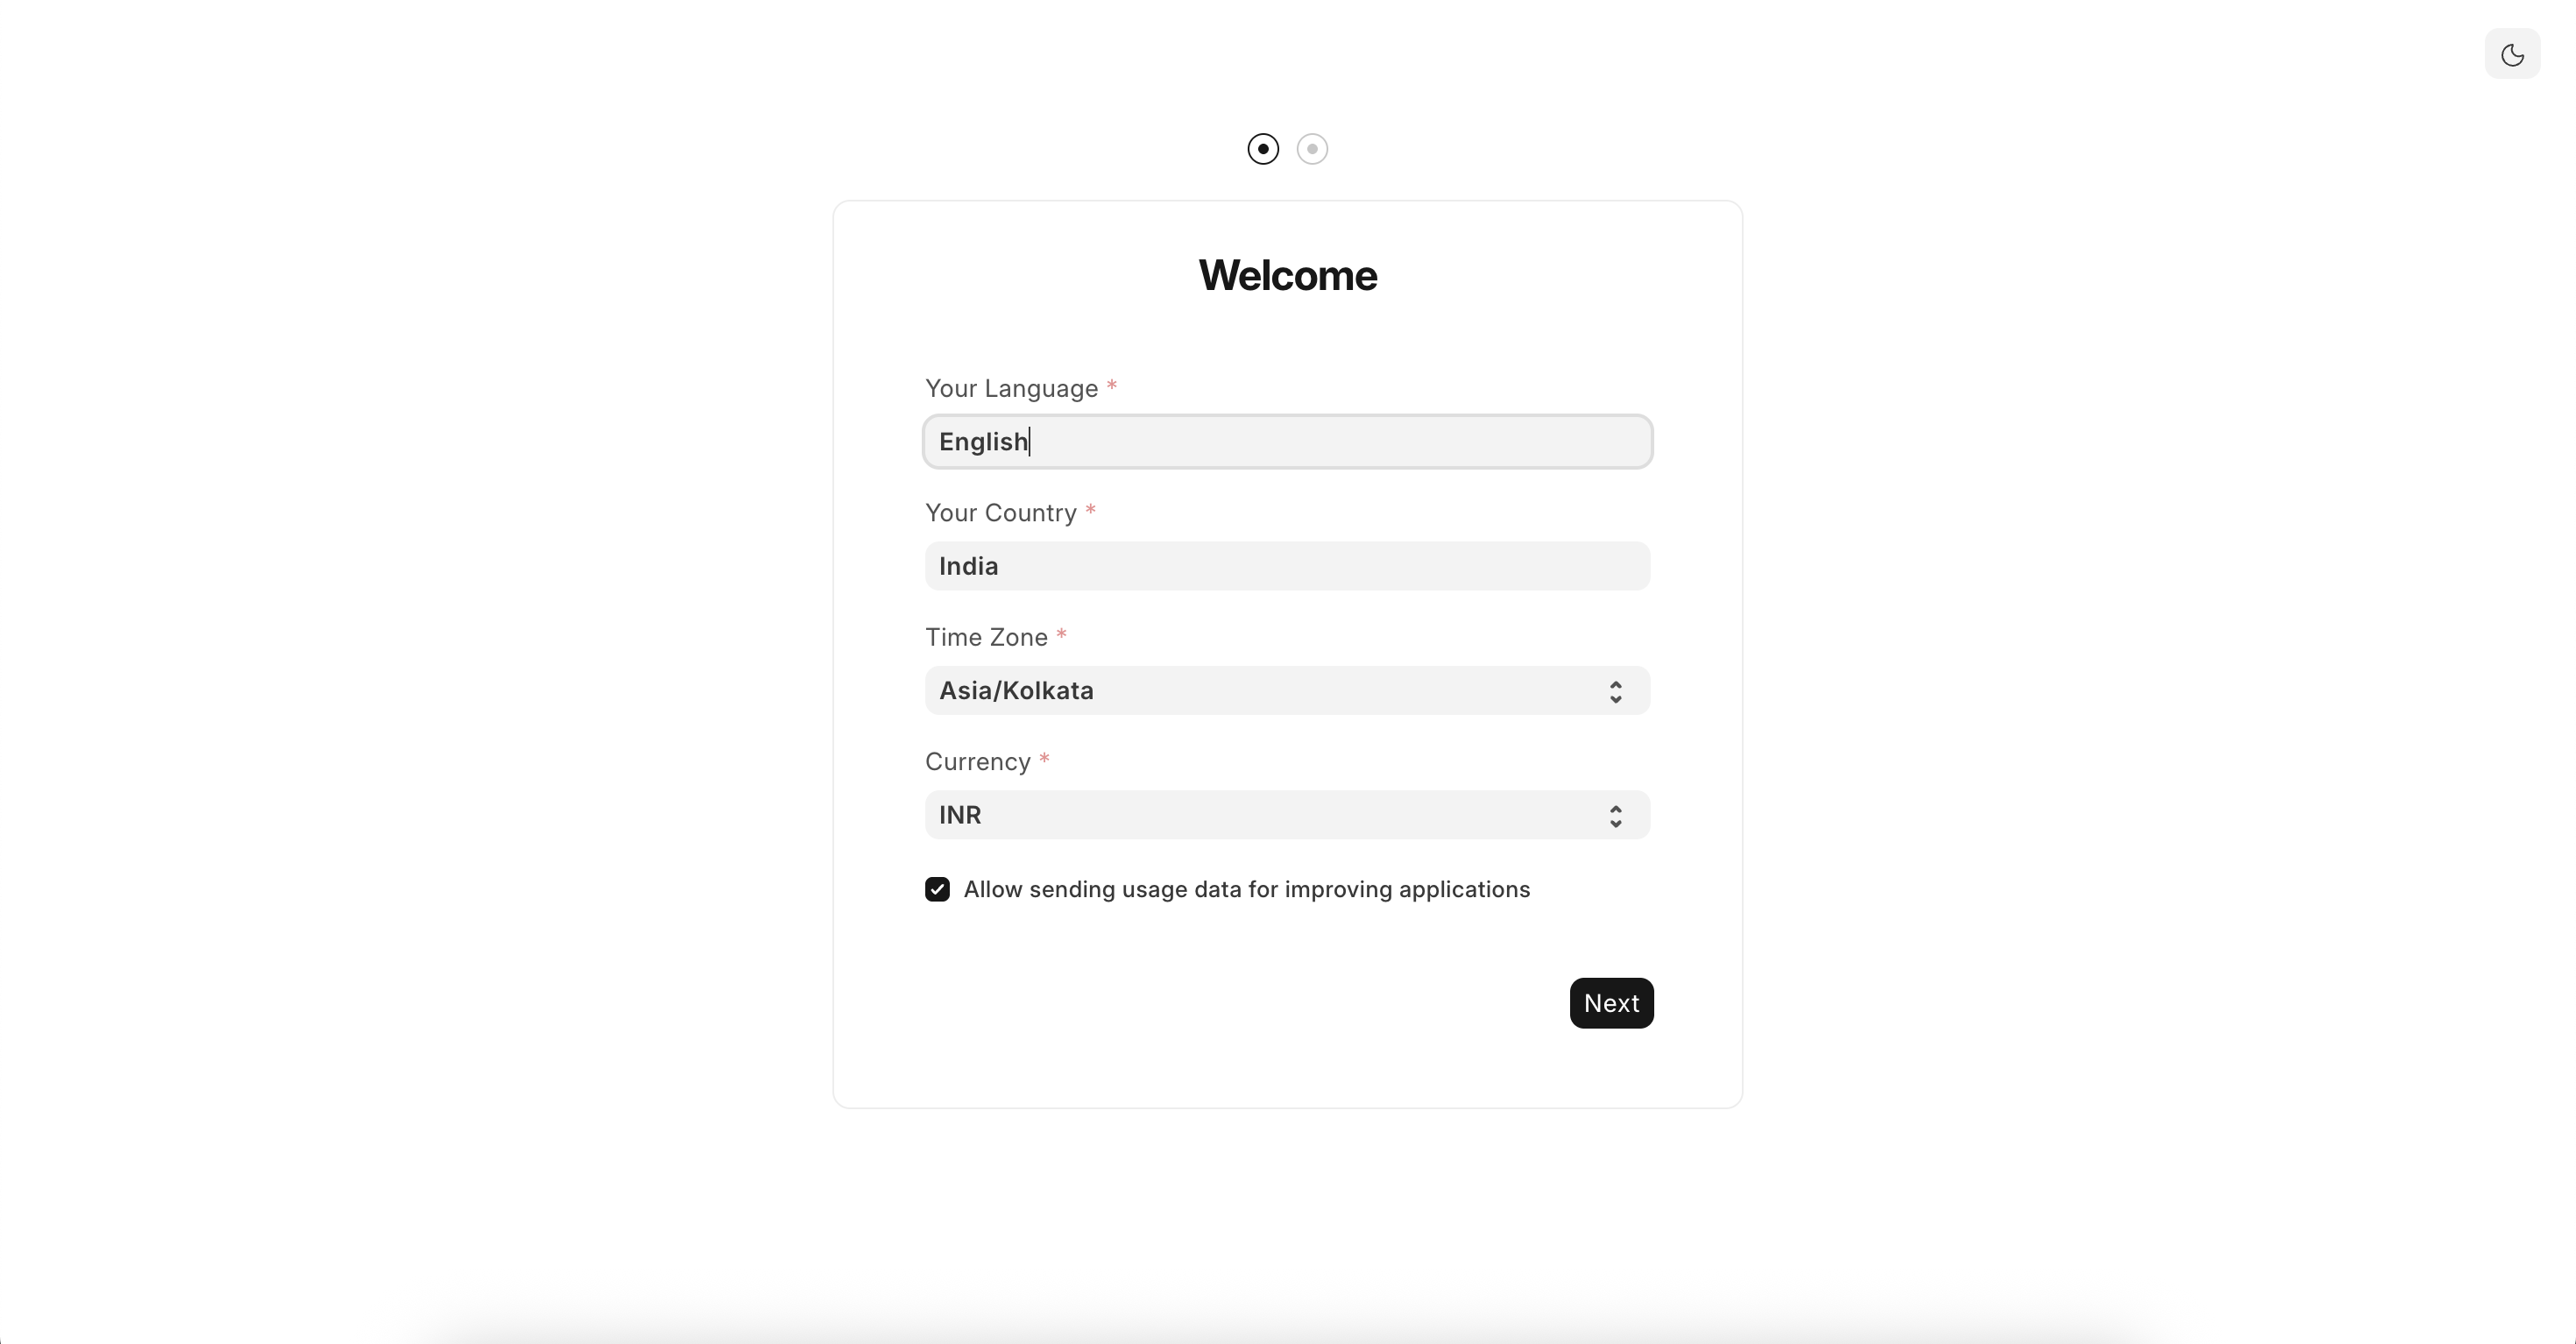Uncheck the usage data checkbox
Screen dimensions: 2576x1344
coord(937,890)
